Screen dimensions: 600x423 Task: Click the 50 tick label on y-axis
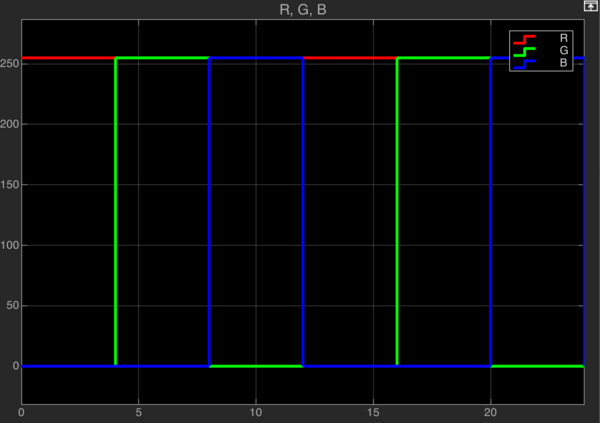click(x=12, y=306)
